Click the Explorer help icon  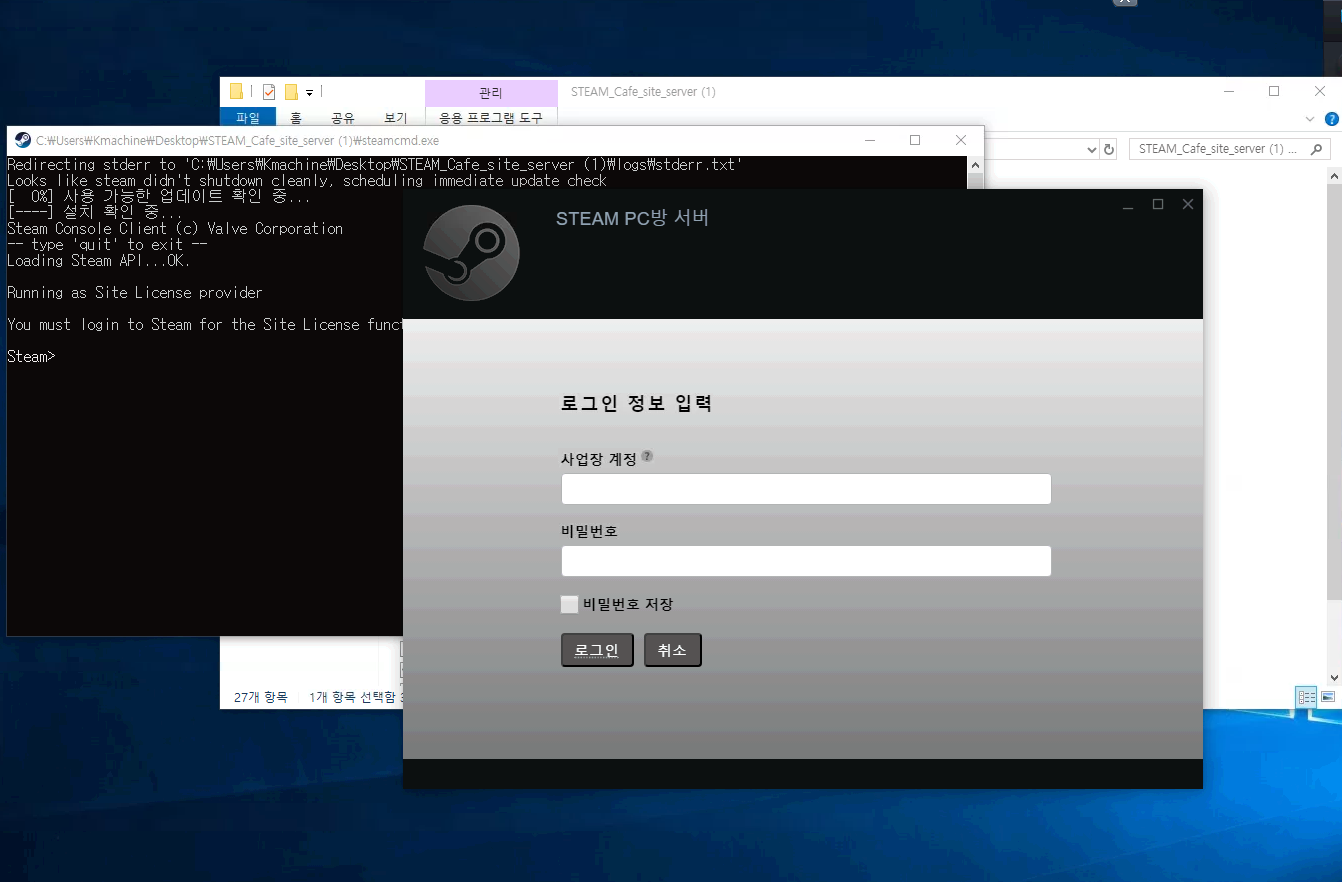pos(1331,118)
